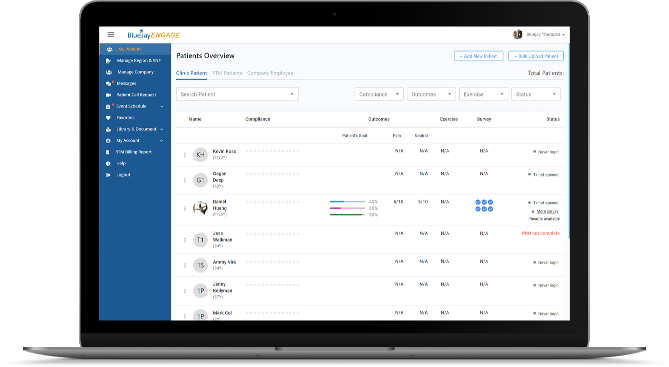Open Patient Call Request menu item
This screenshot has width=669, height=367.
pos(137,95)
